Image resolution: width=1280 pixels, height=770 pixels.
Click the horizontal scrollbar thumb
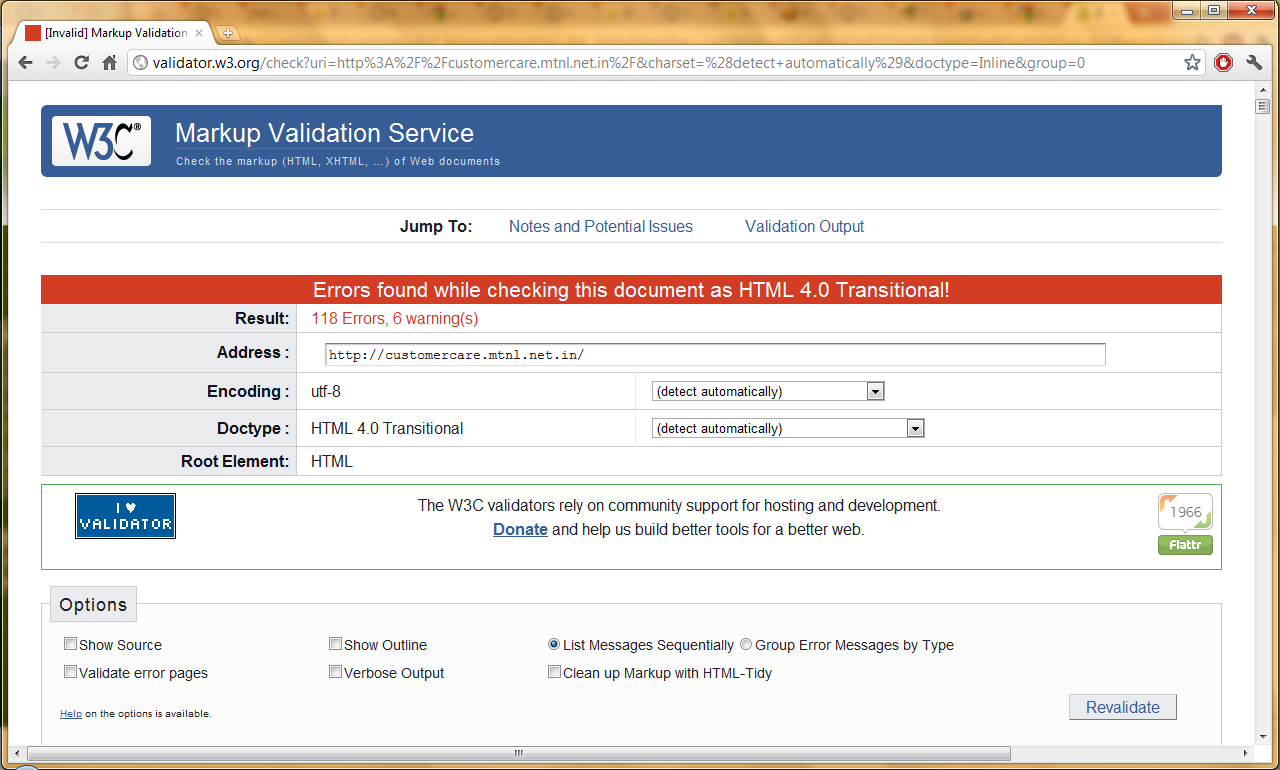[x=519, y=753]
